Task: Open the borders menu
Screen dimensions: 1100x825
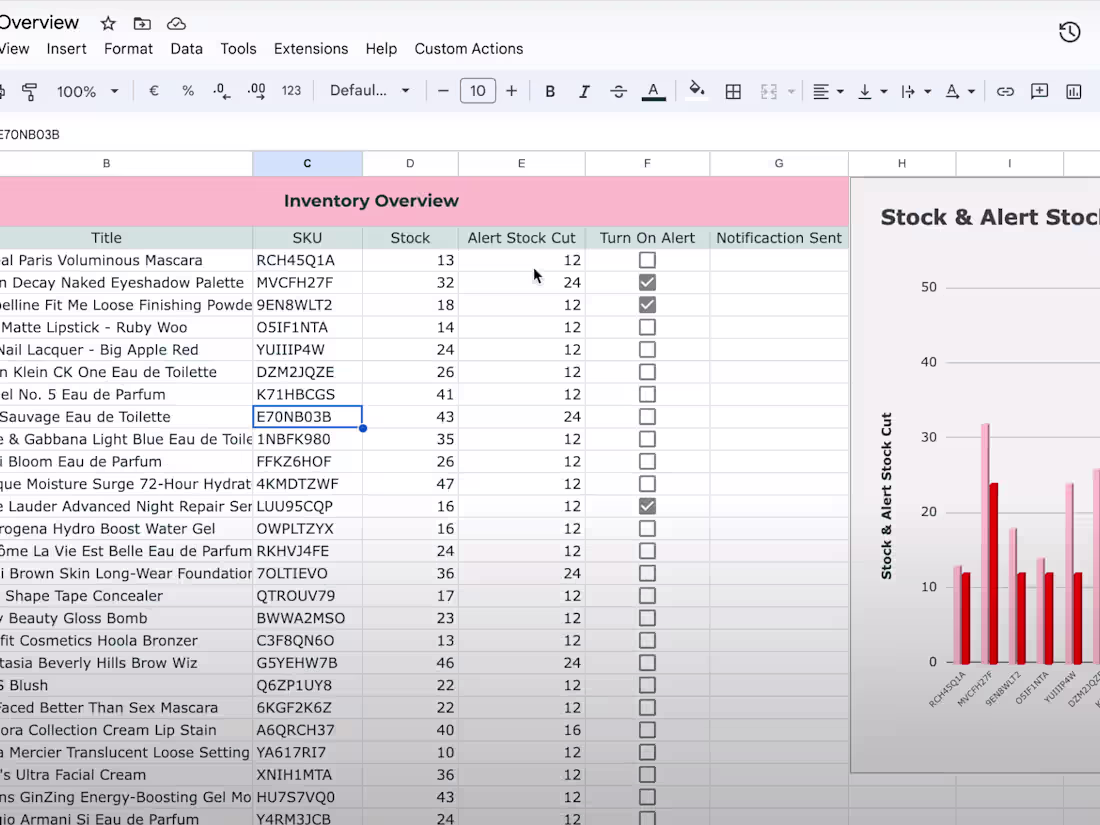Action: tap(734, 91)
